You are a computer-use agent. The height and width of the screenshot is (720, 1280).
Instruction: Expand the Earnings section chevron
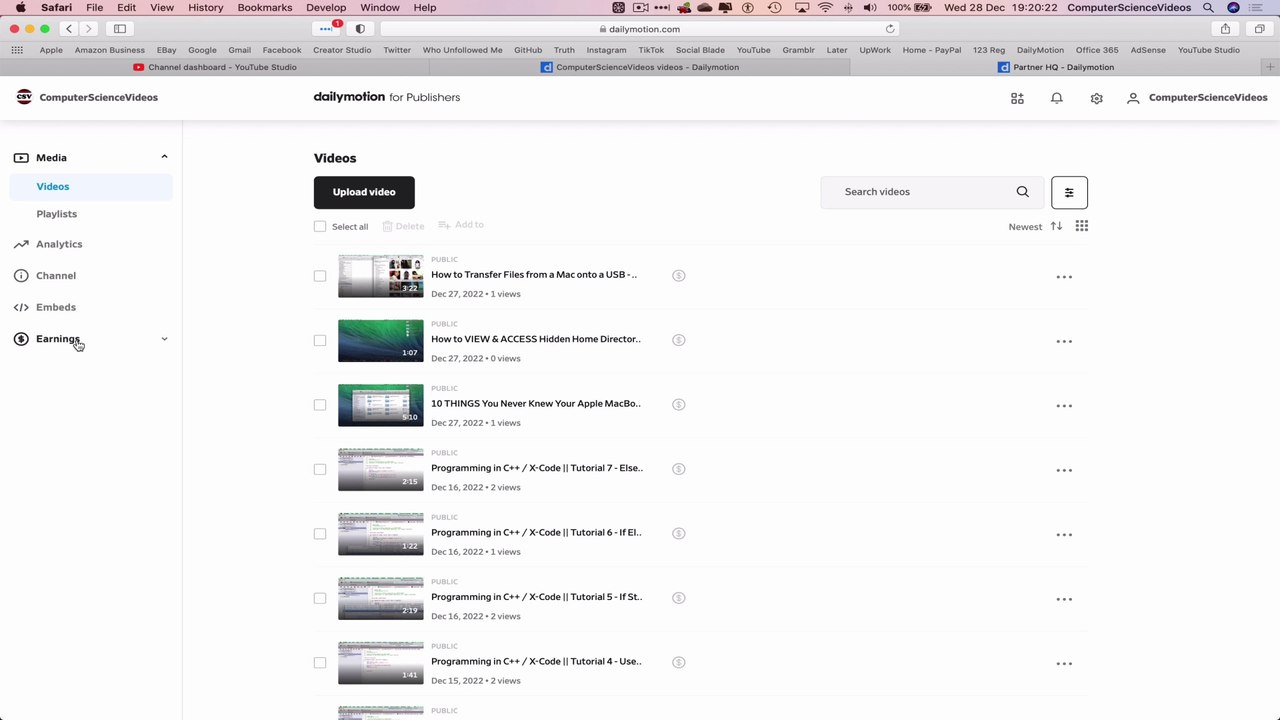point(164,339)
